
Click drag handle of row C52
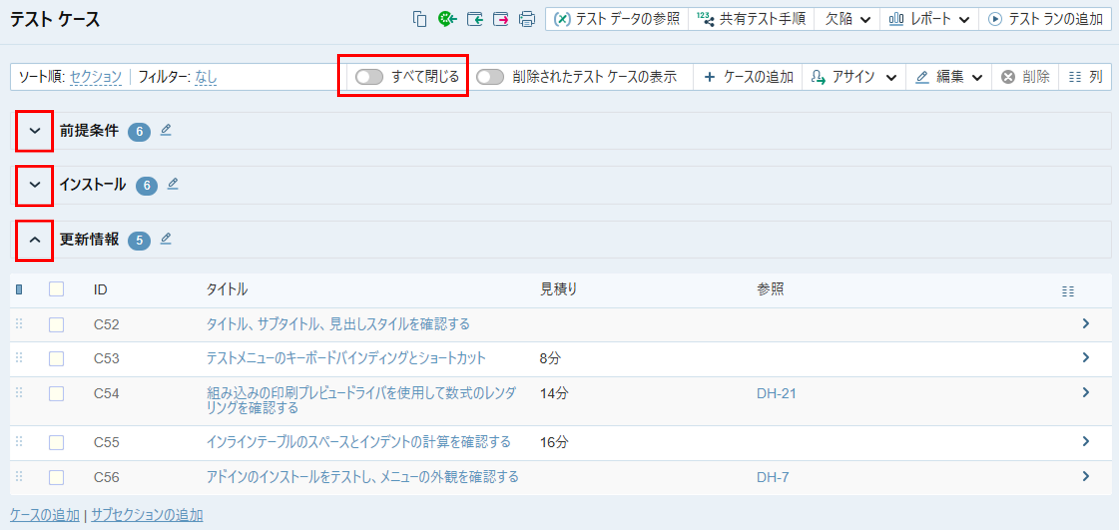[19, 324]
